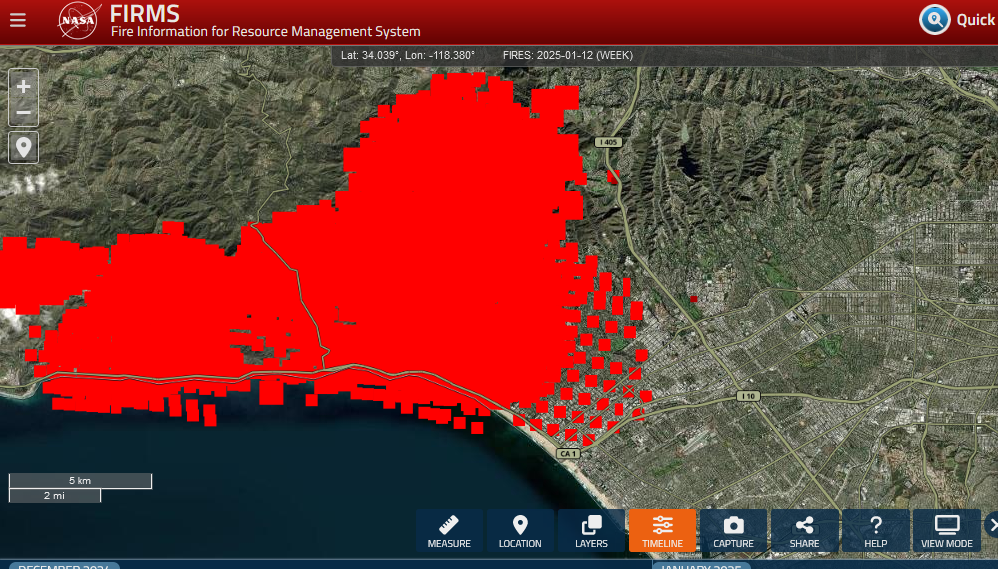The image size is (998, 569).
Task: Click the 2 mi scale bar
Action: point(55,495)
